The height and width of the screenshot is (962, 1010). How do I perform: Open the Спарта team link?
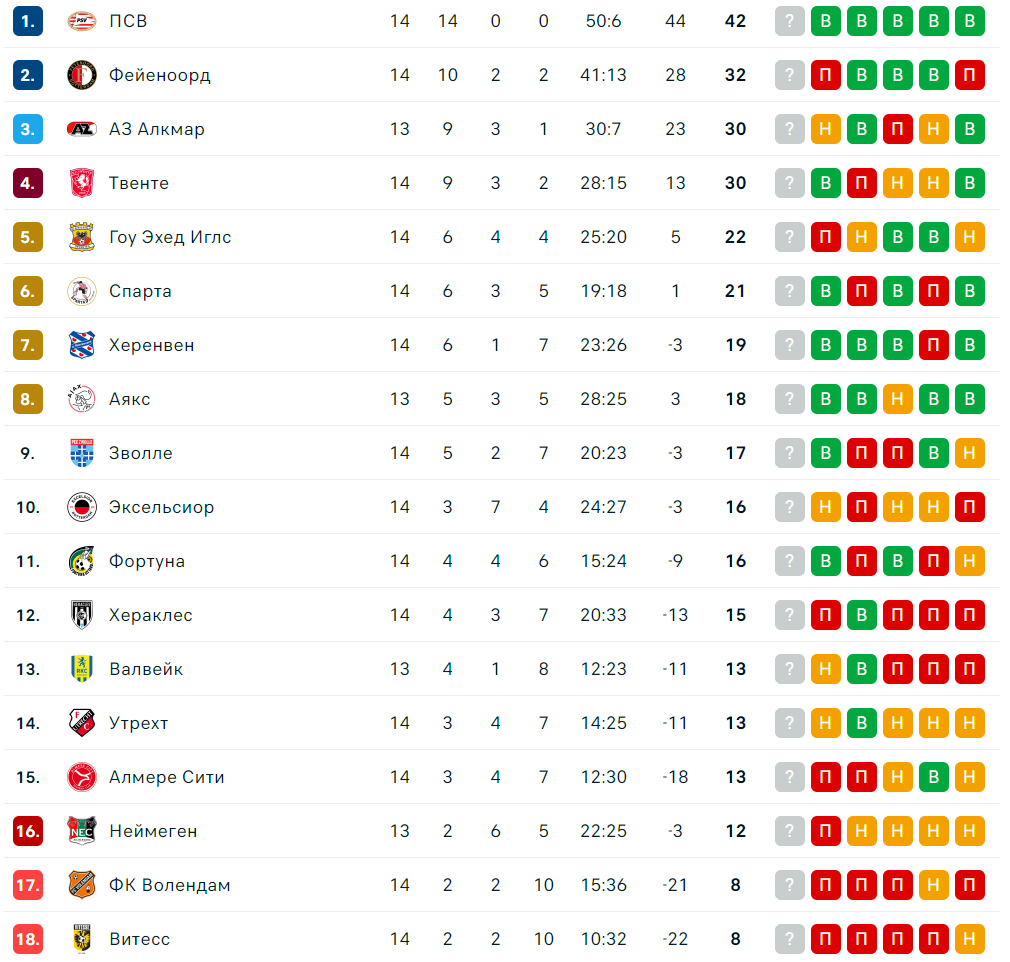click(x=140, y=291)
